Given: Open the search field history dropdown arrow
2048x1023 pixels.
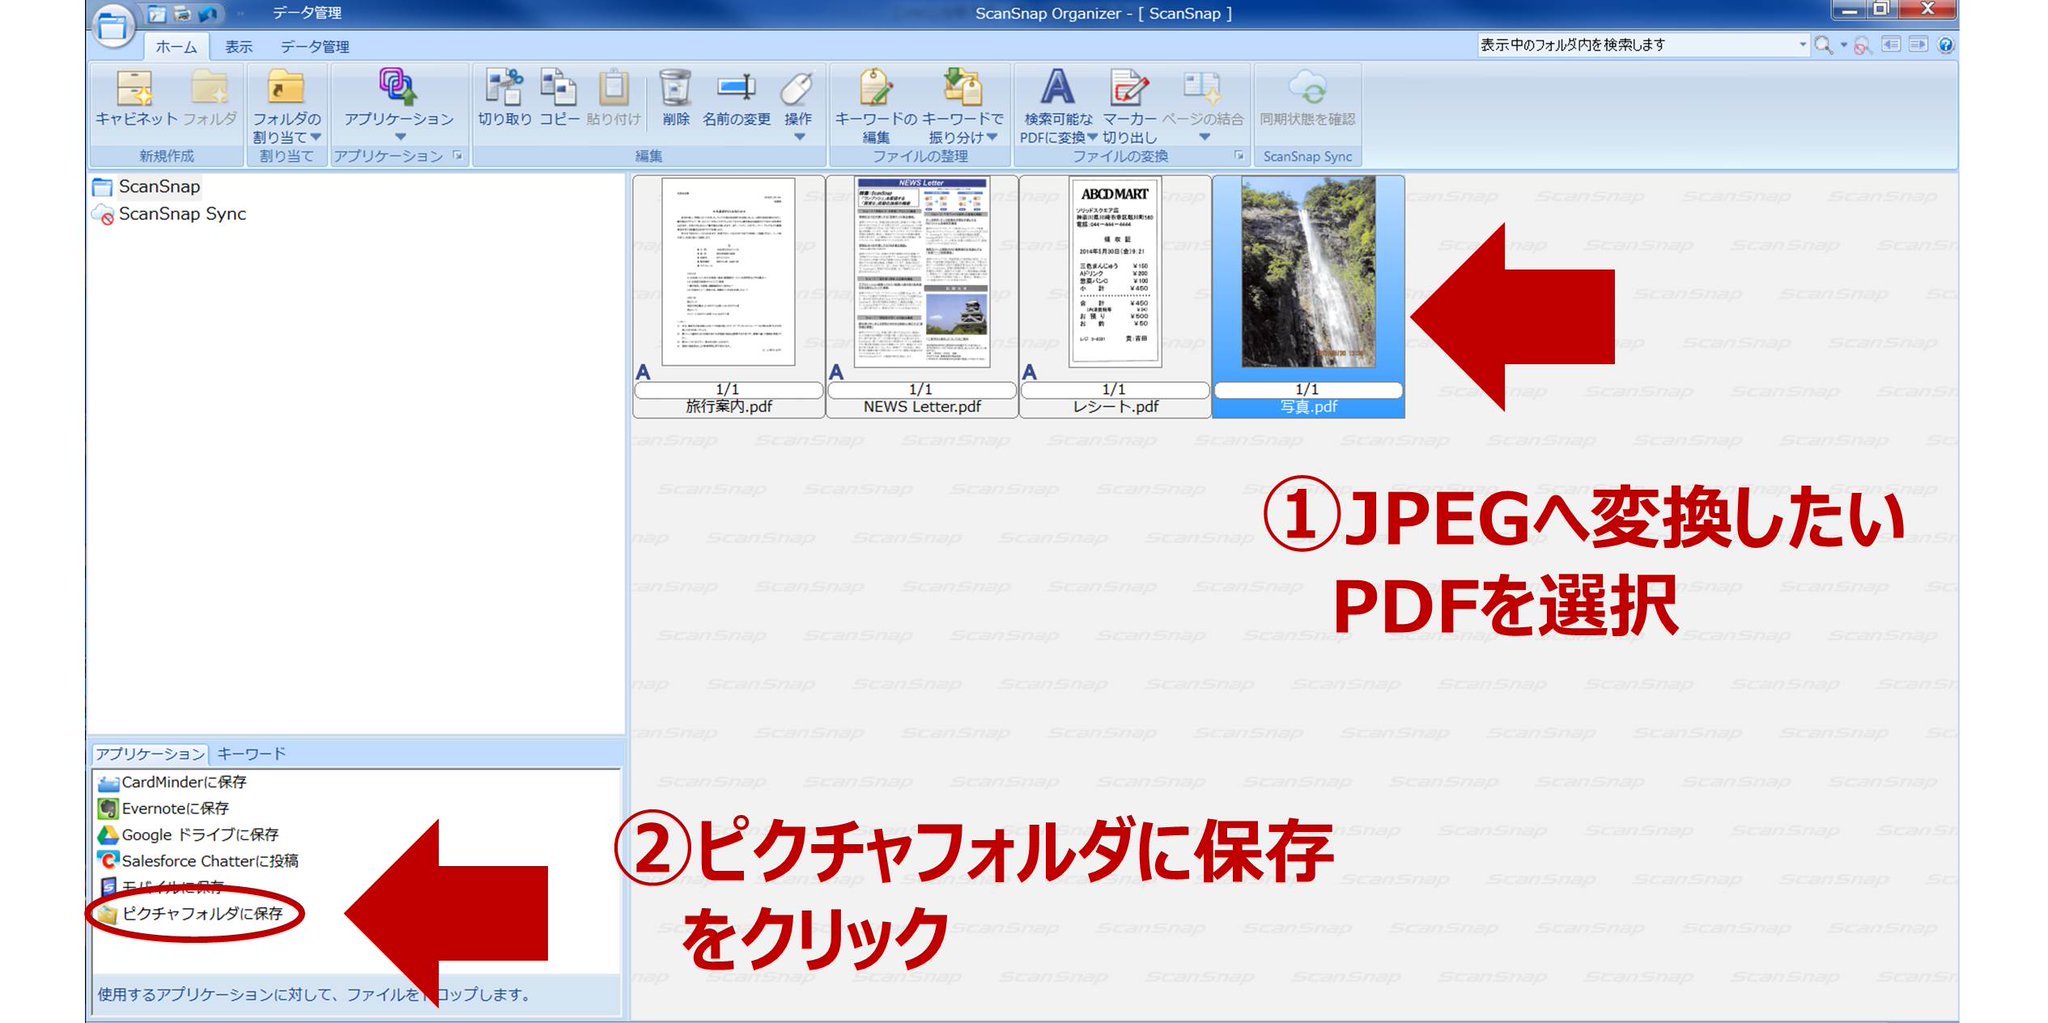Looking at the screenshot, I should coord(1803,45).
